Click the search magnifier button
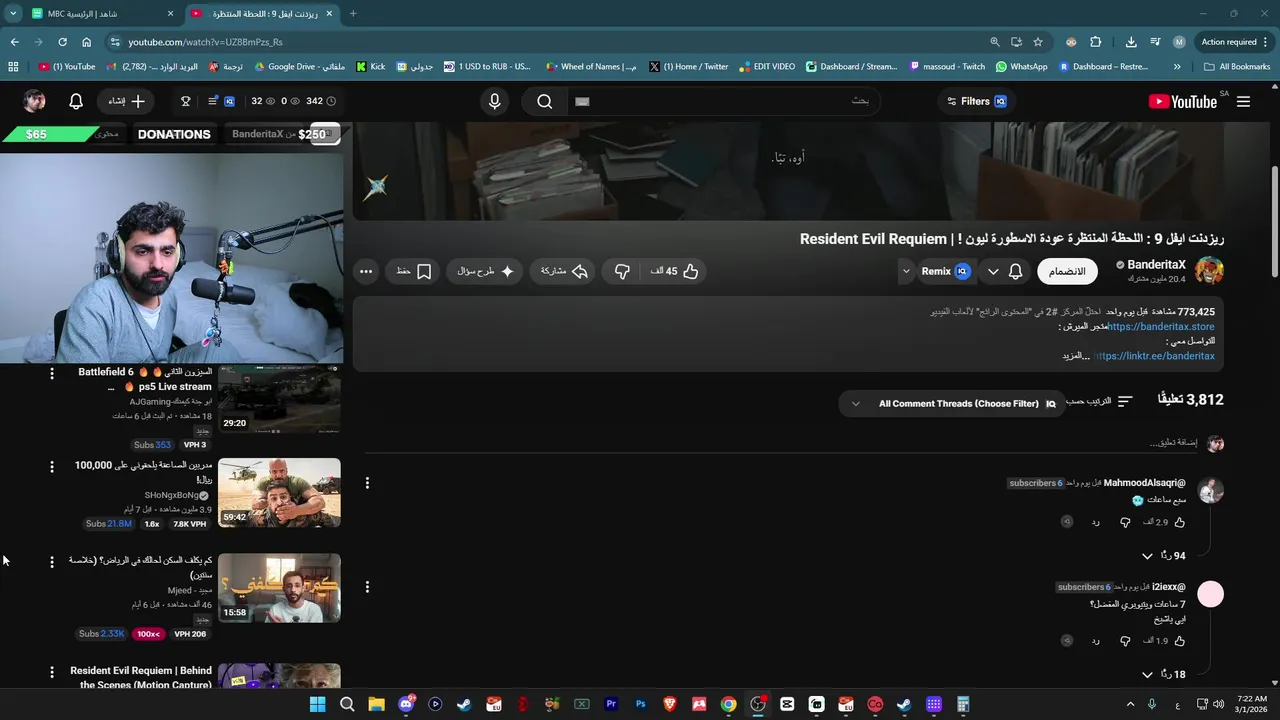 pos(544,101)
